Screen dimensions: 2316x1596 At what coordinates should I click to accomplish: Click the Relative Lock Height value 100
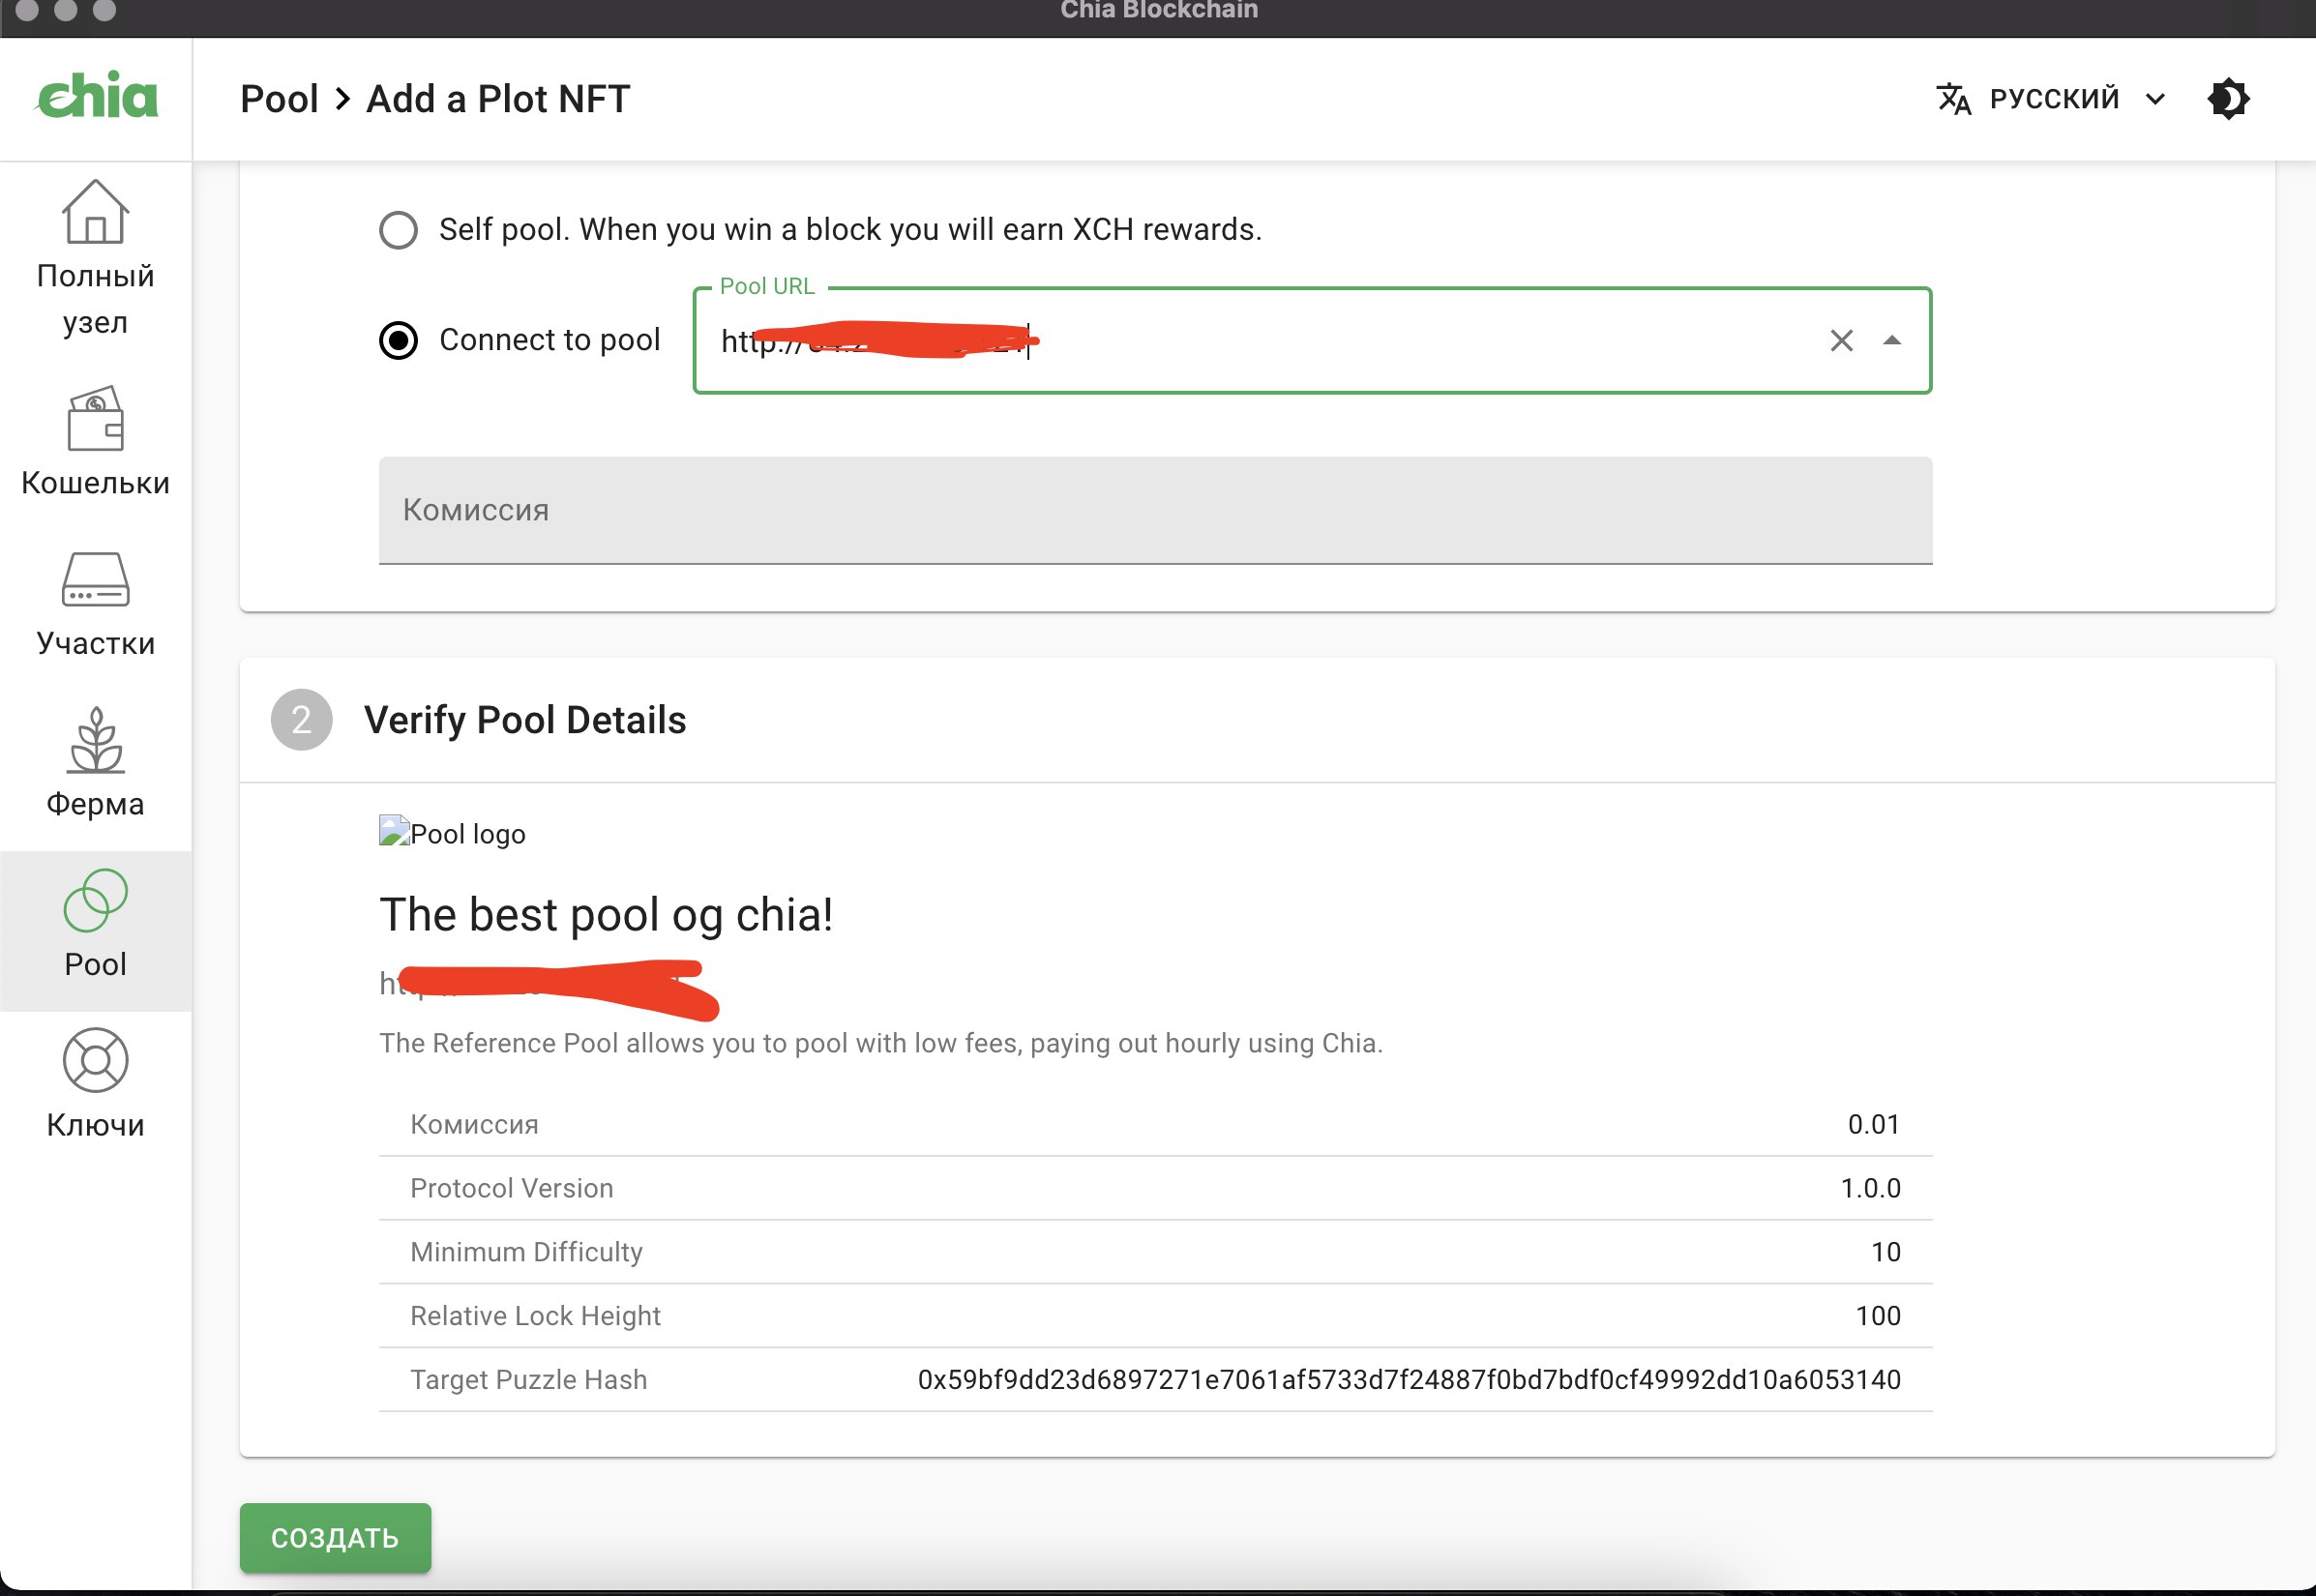click(1878, 1316)
